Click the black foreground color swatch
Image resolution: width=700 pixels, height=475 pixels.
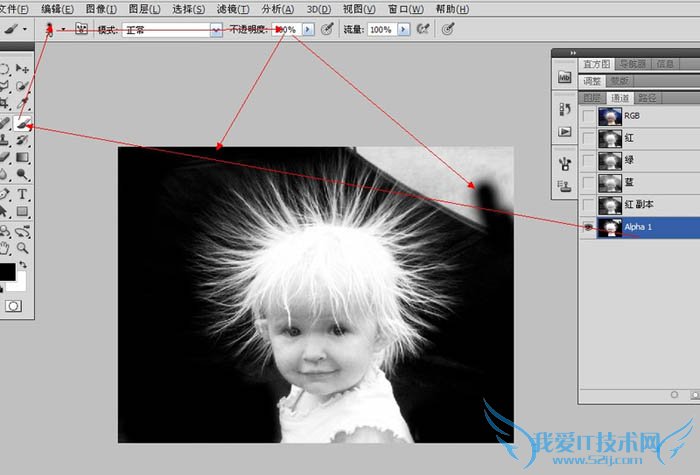point(7,271)
